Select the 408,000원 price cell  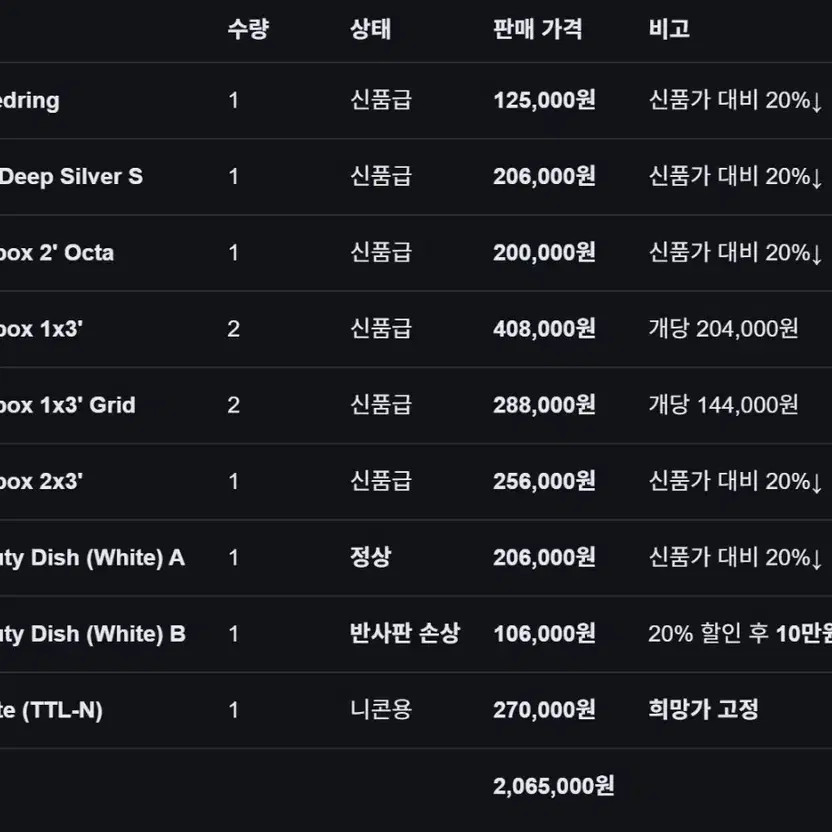coord(544,329)
